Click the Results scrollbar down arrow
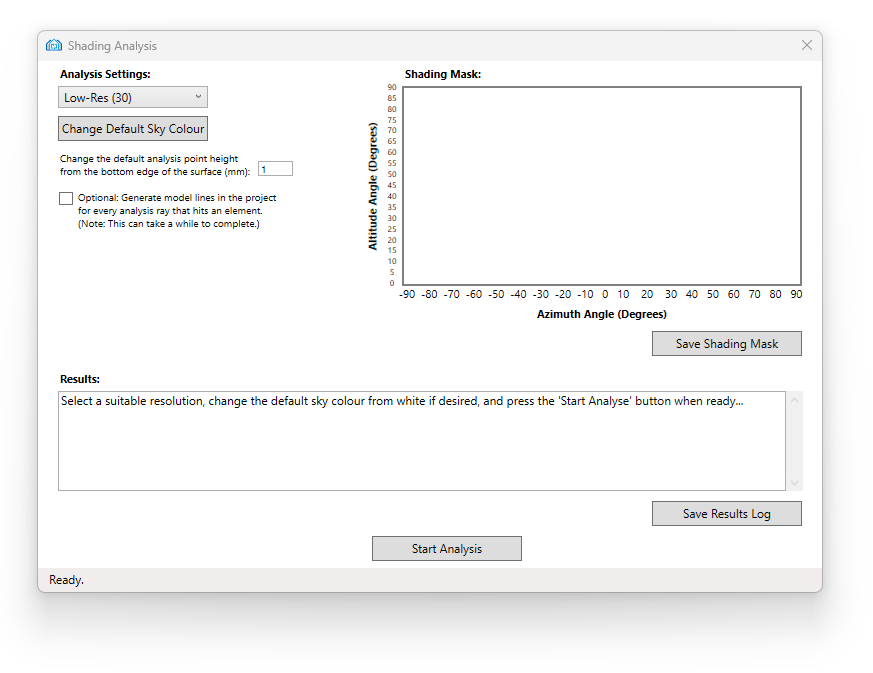873x673 pixels. (794, 483)
